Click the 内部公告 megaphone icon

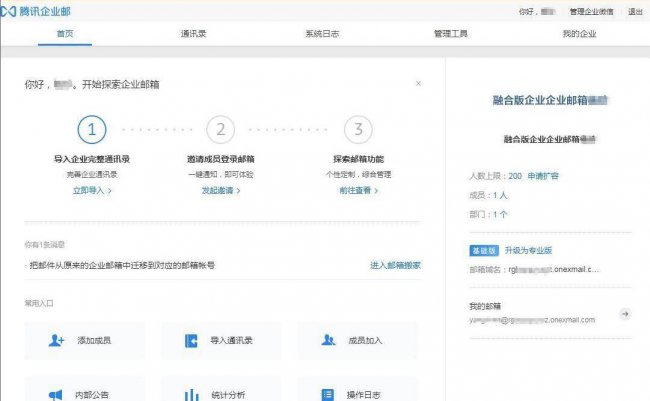56,395
